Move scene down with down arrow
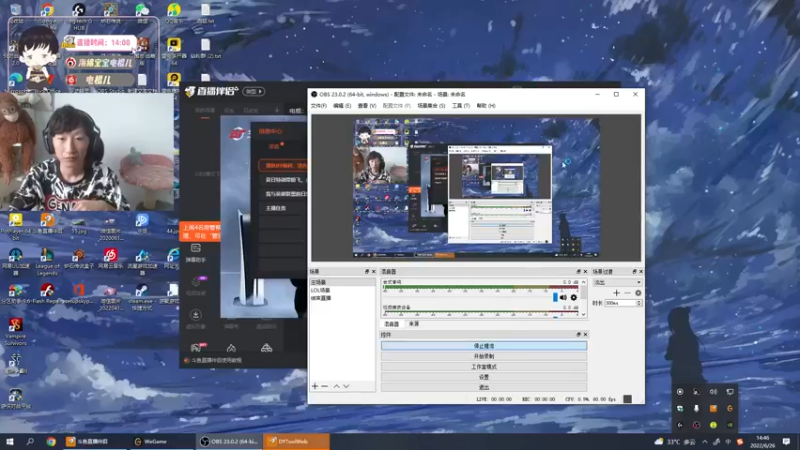The image size is (800, 450). (346, 386)
